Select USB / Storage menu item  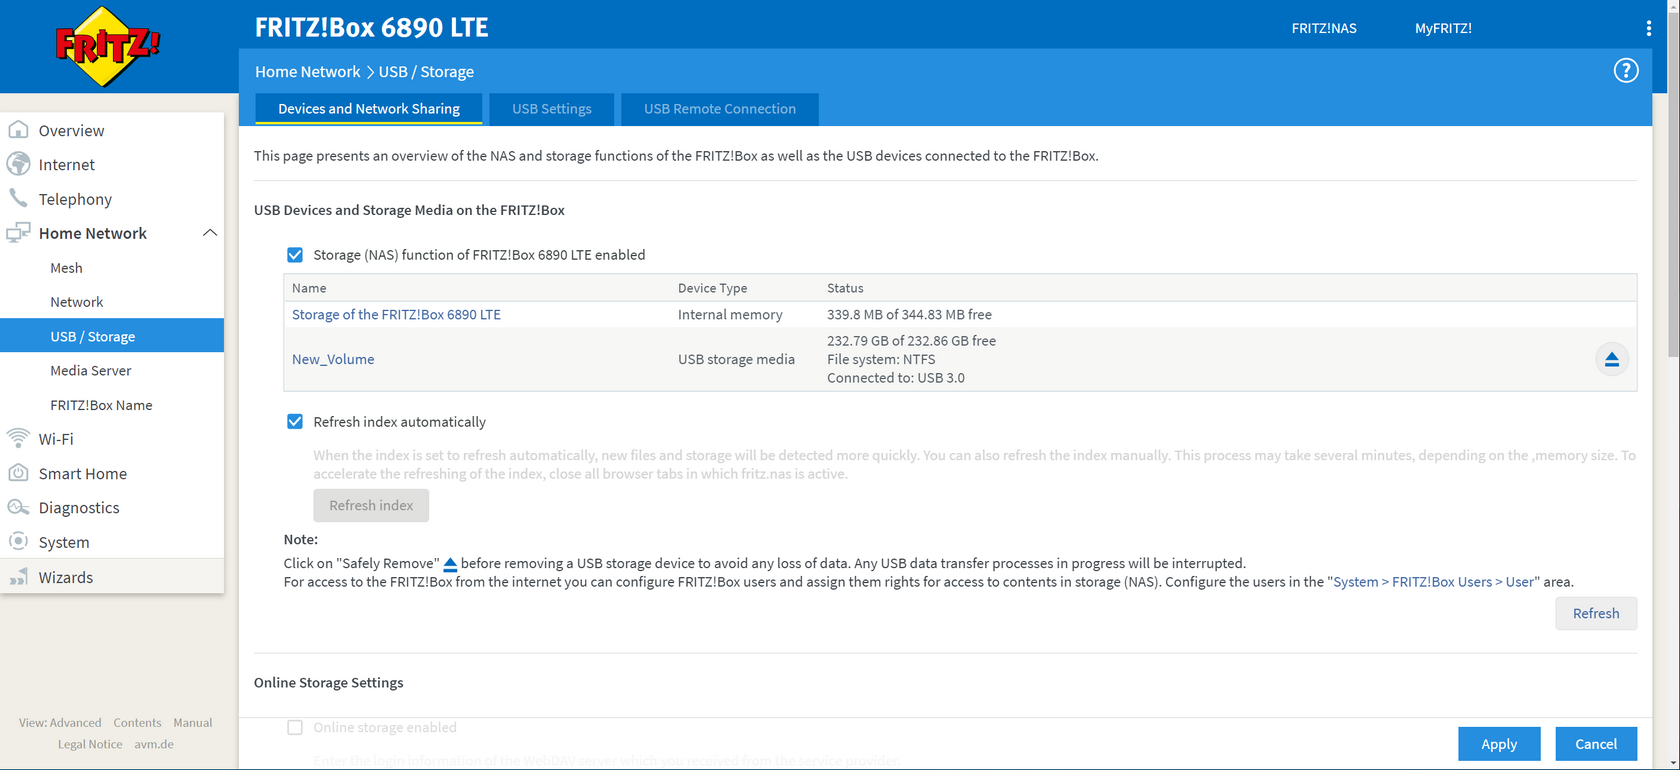[x=112, y=336]
